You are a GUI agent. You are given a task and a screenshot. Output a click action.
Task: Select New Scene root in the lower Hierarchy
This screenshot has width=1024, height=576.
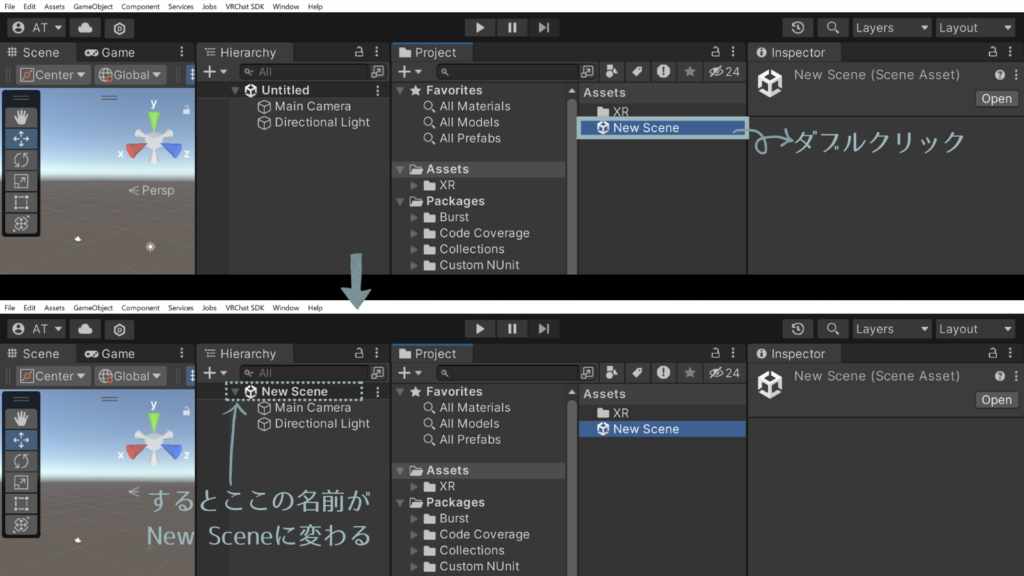[x=294, y=392]
